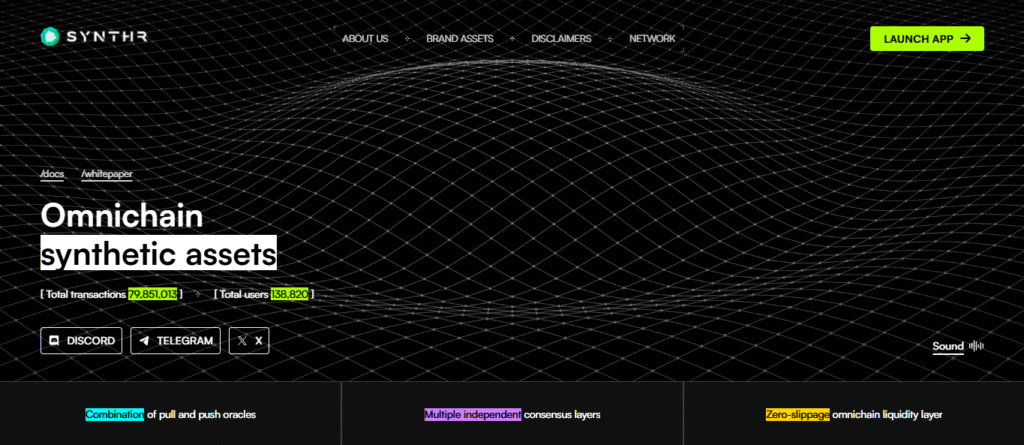Image resolution: width=1024 pixels, height=445 pixels.
Task: Click the sound waveform bars icon
Action: pyautogui.click(x=977, y=347)
